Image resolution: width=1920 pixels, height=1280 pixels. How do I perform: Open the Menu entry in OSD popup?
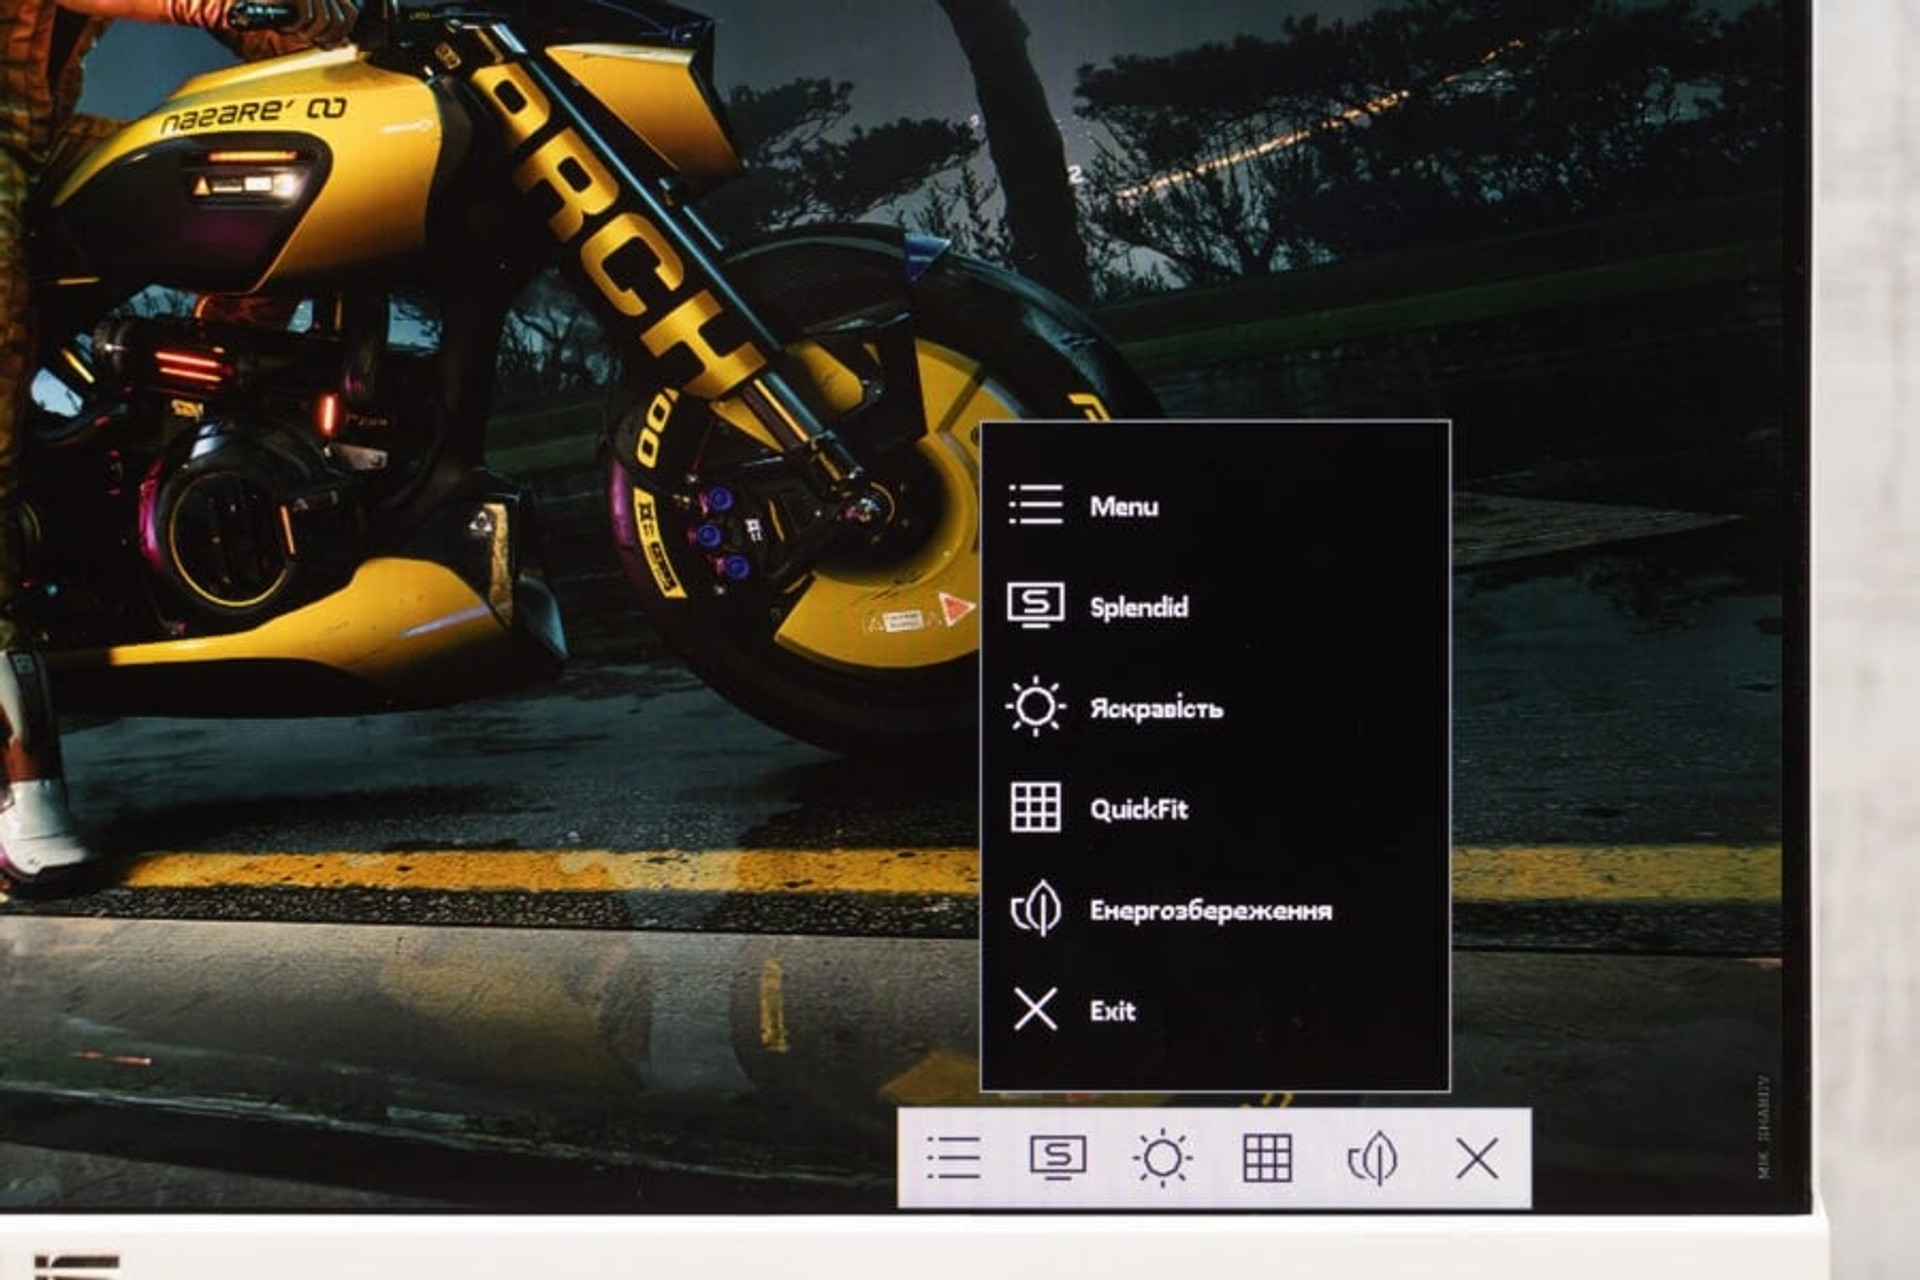point(1124,506)
